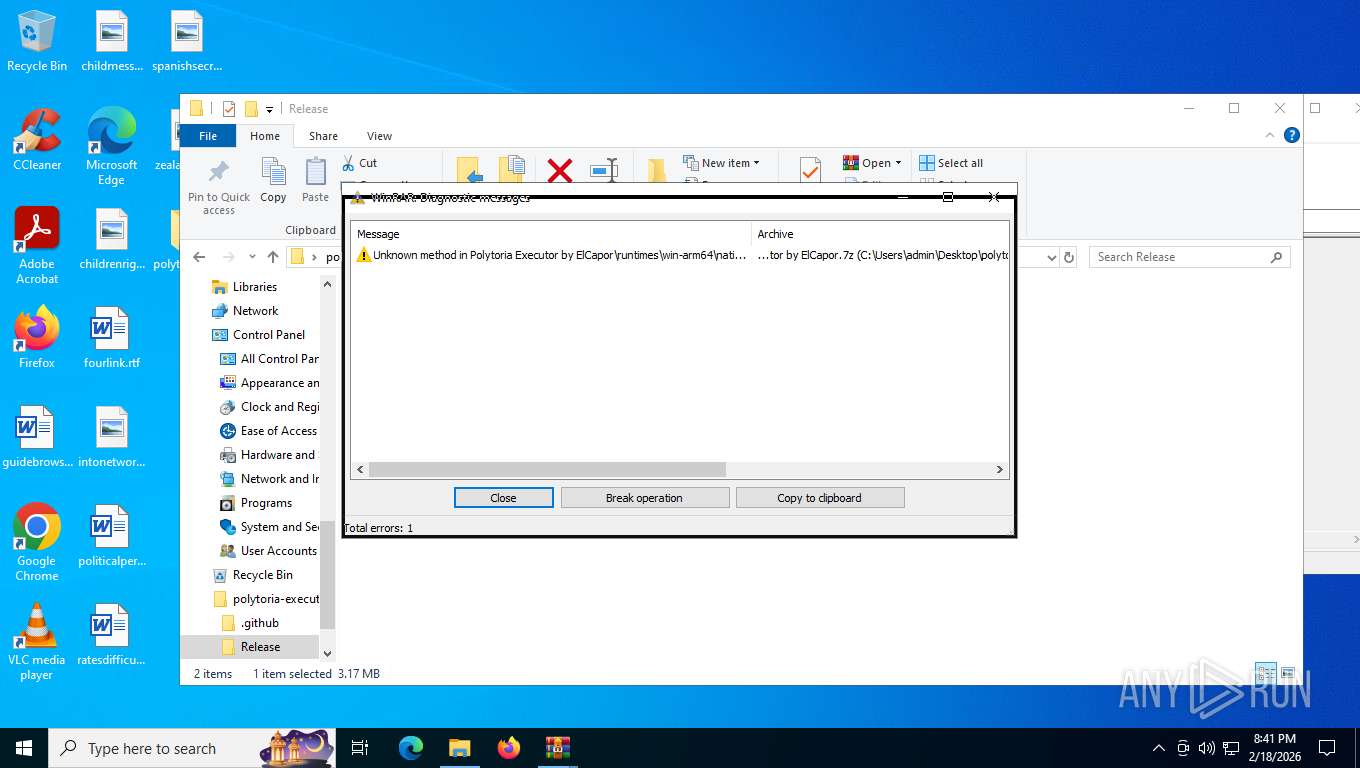Open WinRAR from the taskbar

[x=557, y=748]
